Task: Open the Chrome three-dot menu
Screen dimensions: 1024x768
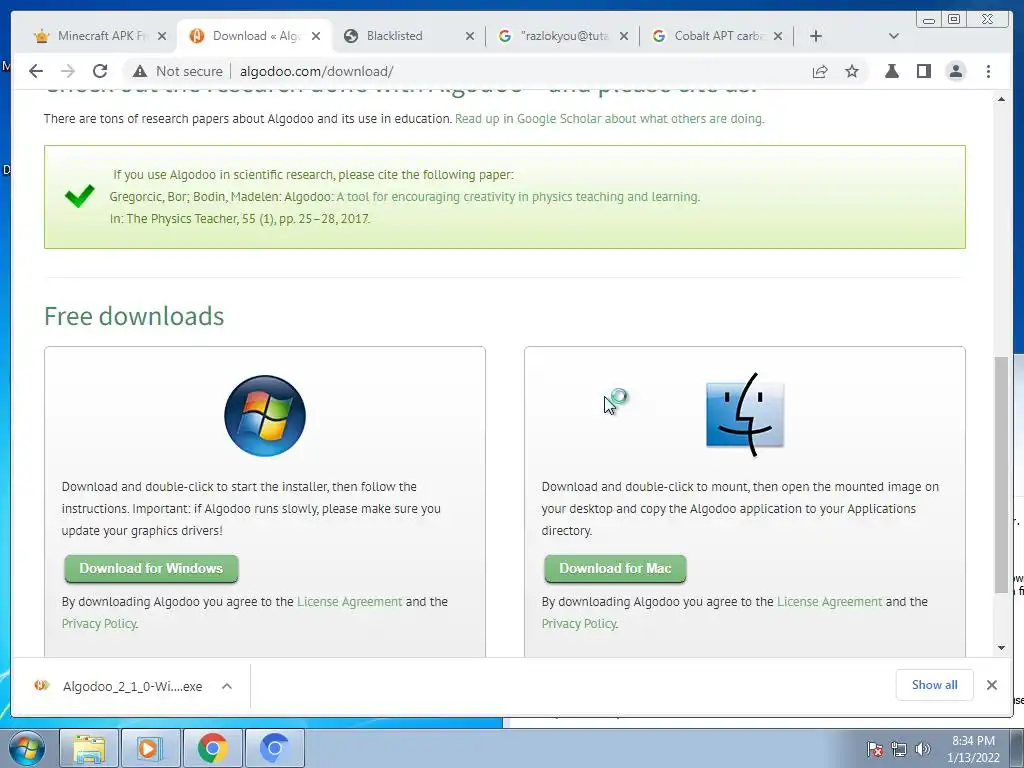Action: pyautogui.click(x=988, y=71)
